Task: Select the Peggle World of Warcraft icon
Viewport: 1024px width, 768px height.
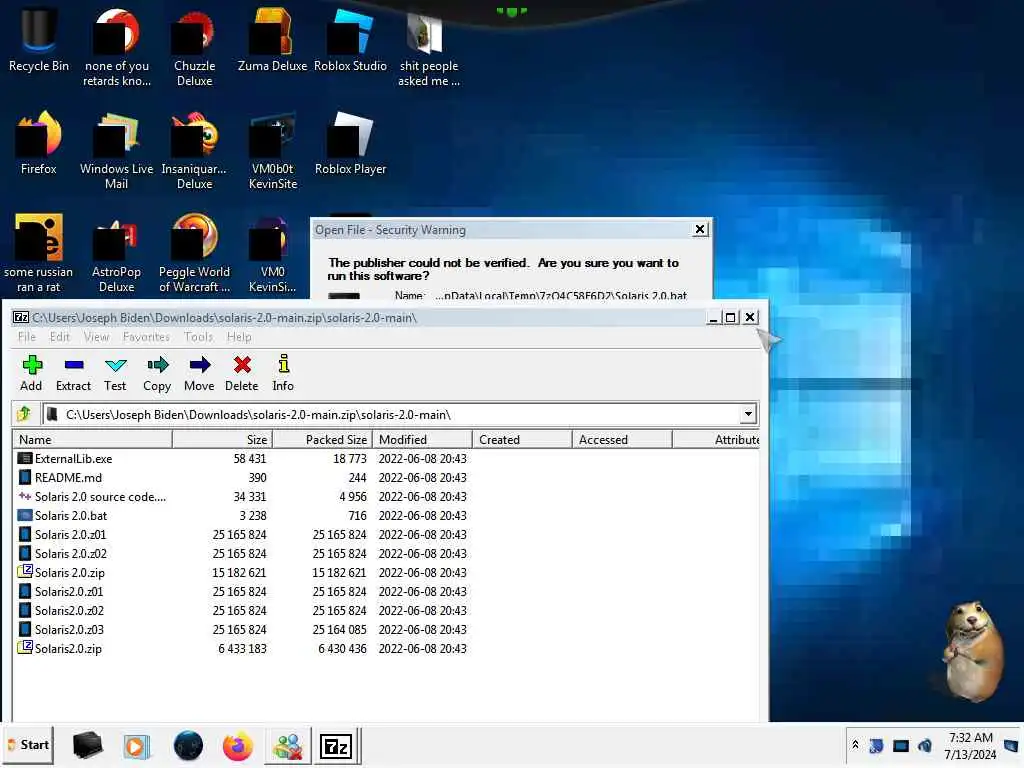Action: 194,253
